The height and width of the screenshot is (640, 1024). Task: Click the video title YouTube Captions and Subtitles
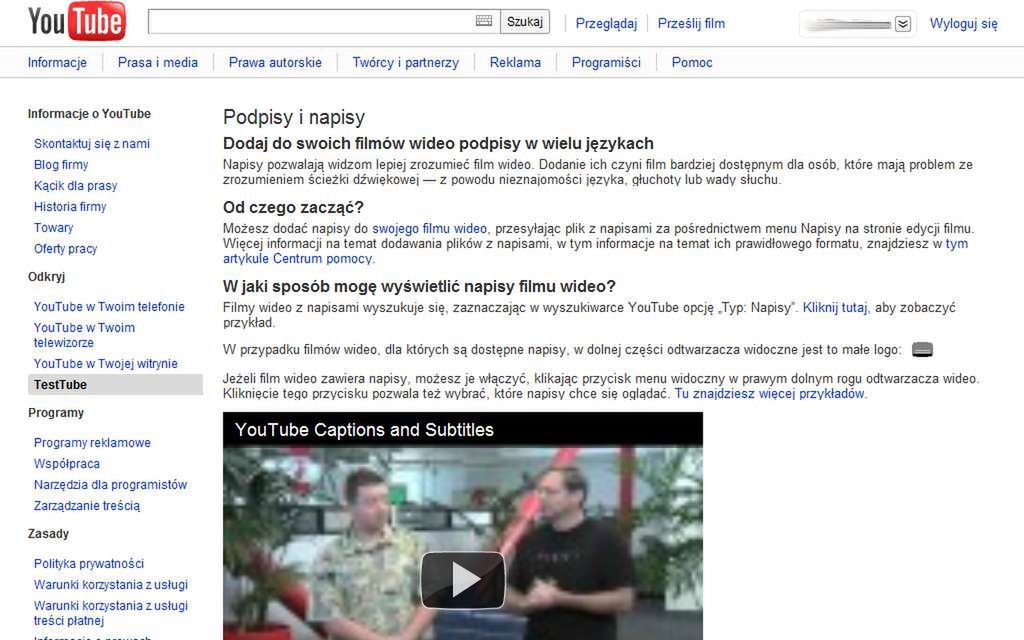coord(364,430)
